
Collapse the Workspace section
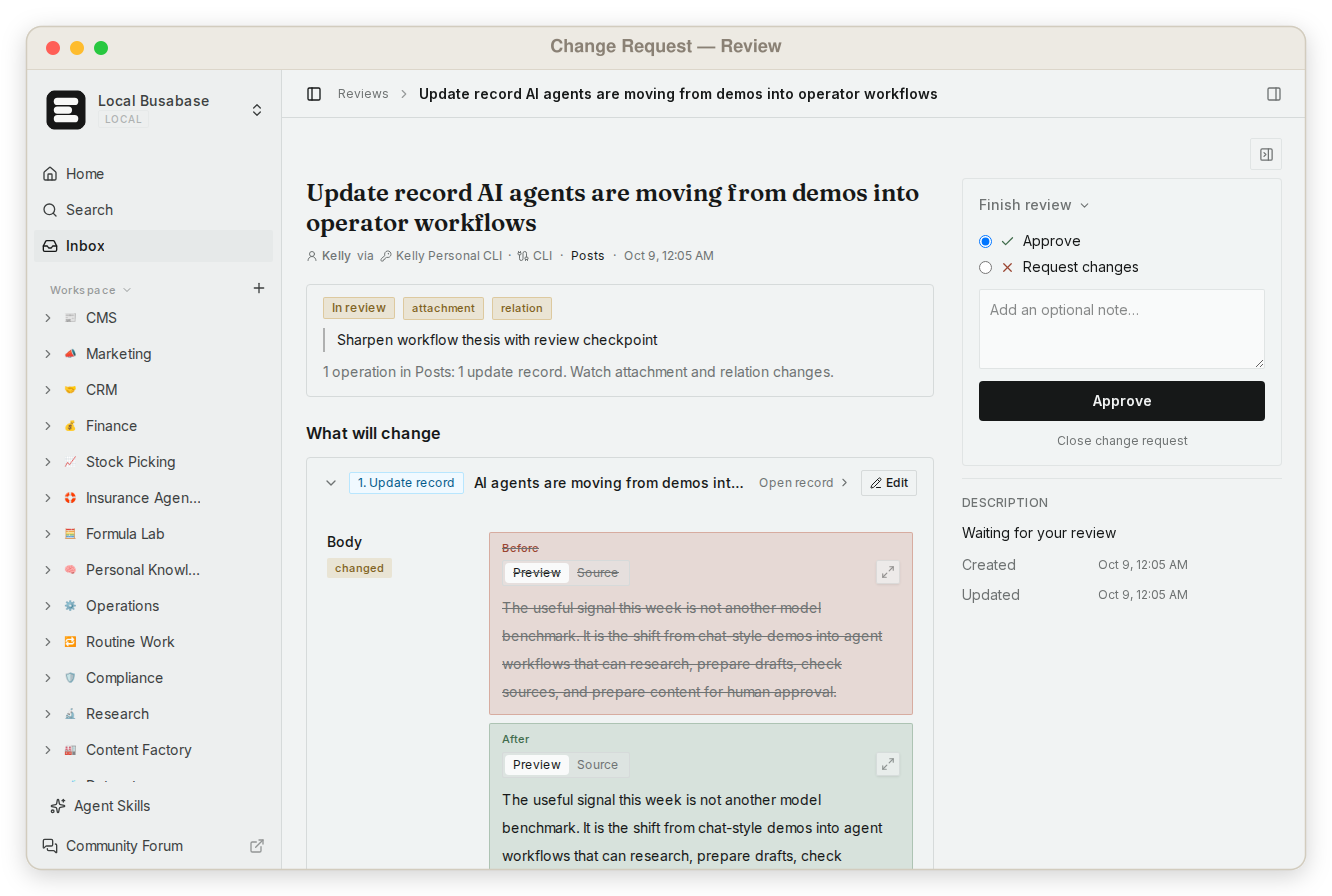click(x=91, y=290)
